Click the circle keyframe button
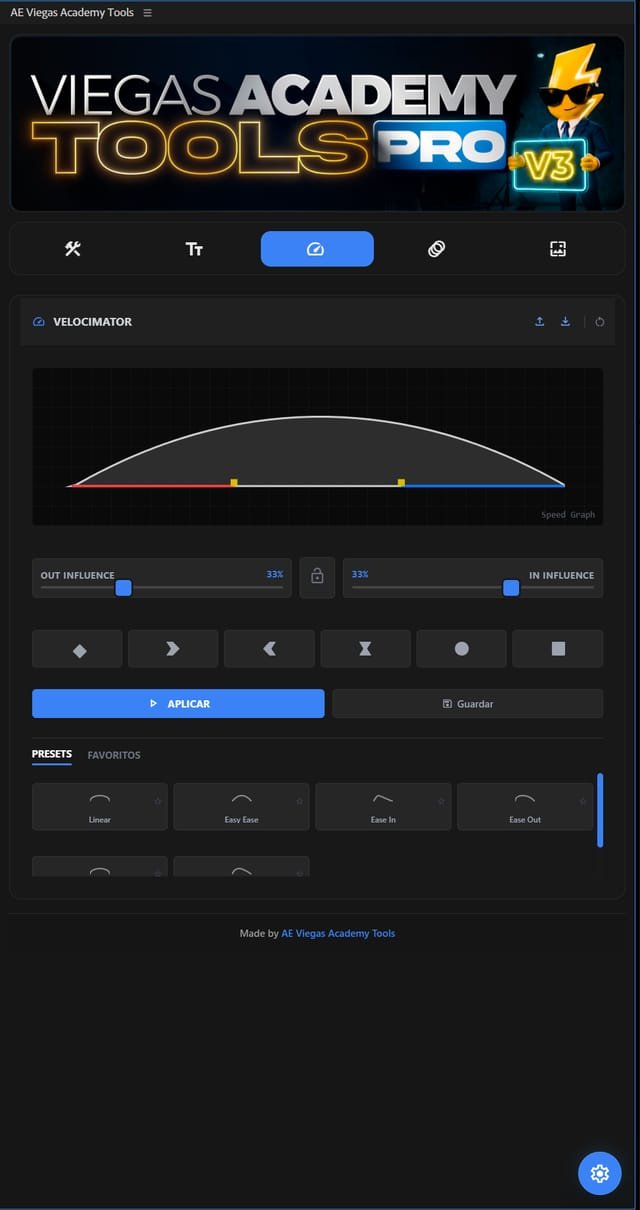The image size is (640, 1210). pos(461,649)
